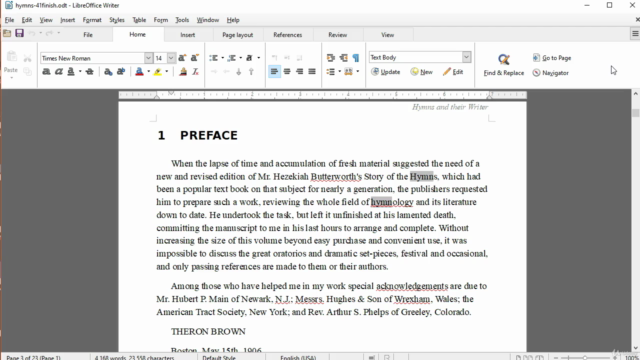Adjust the zoom slider in status bar

(x=585, y=358)
